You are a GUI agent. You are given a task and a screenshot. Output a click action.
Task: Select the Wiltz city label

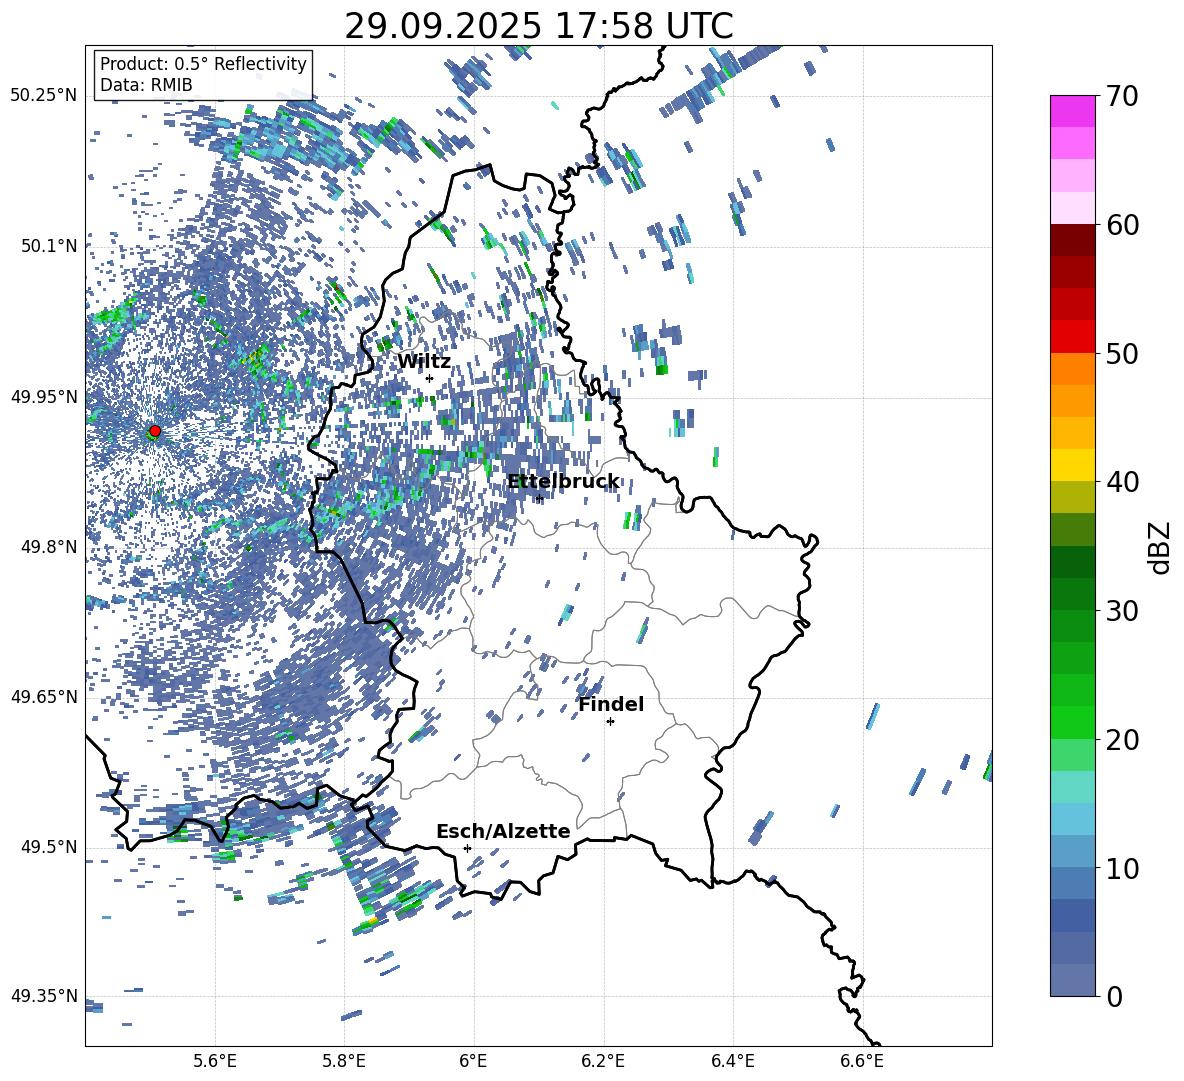click(x=424, y=362)
